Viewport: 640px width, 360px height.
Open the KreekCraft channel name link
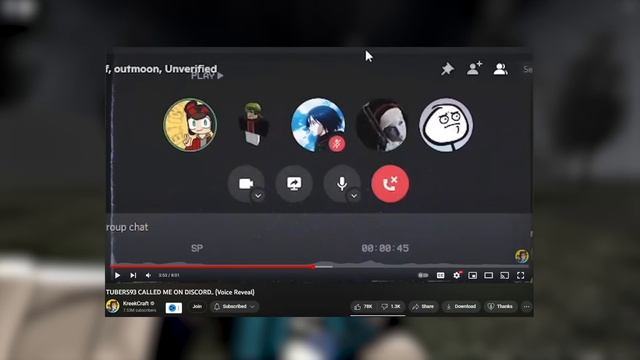point(136,303)
